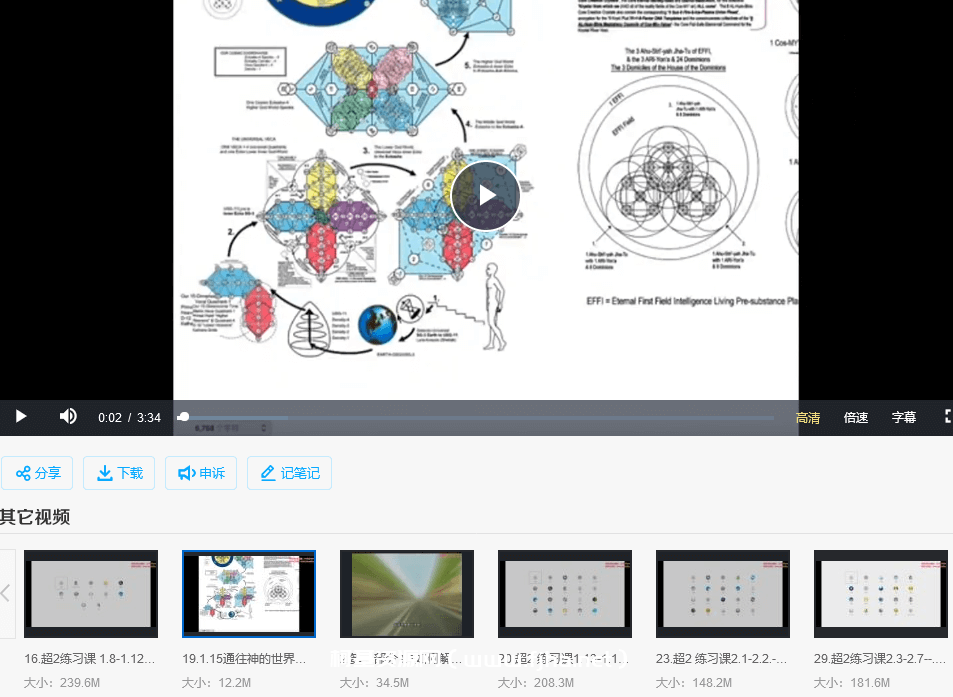Click size label 大小: 12.2M

click(x=216, y=683)
